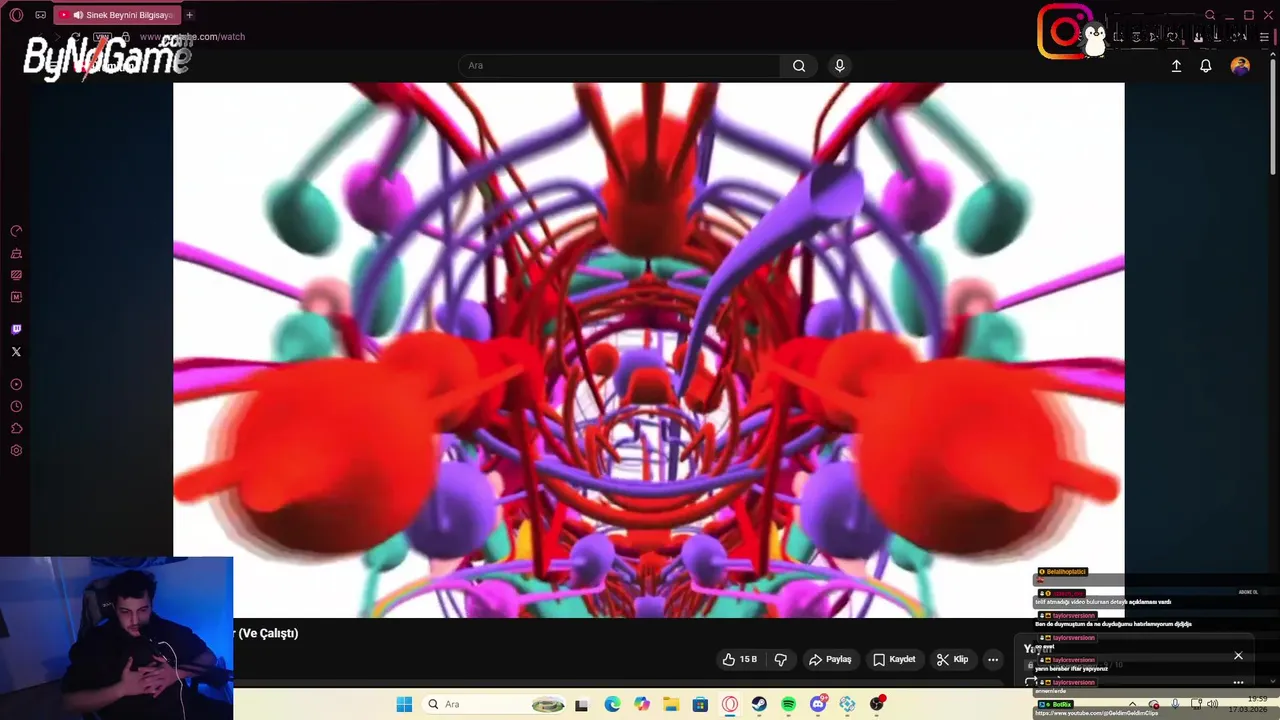Screen dimensions: 1280x720
Task: Open the sidebar news/notes icon
Action: [x=16, y=275]
